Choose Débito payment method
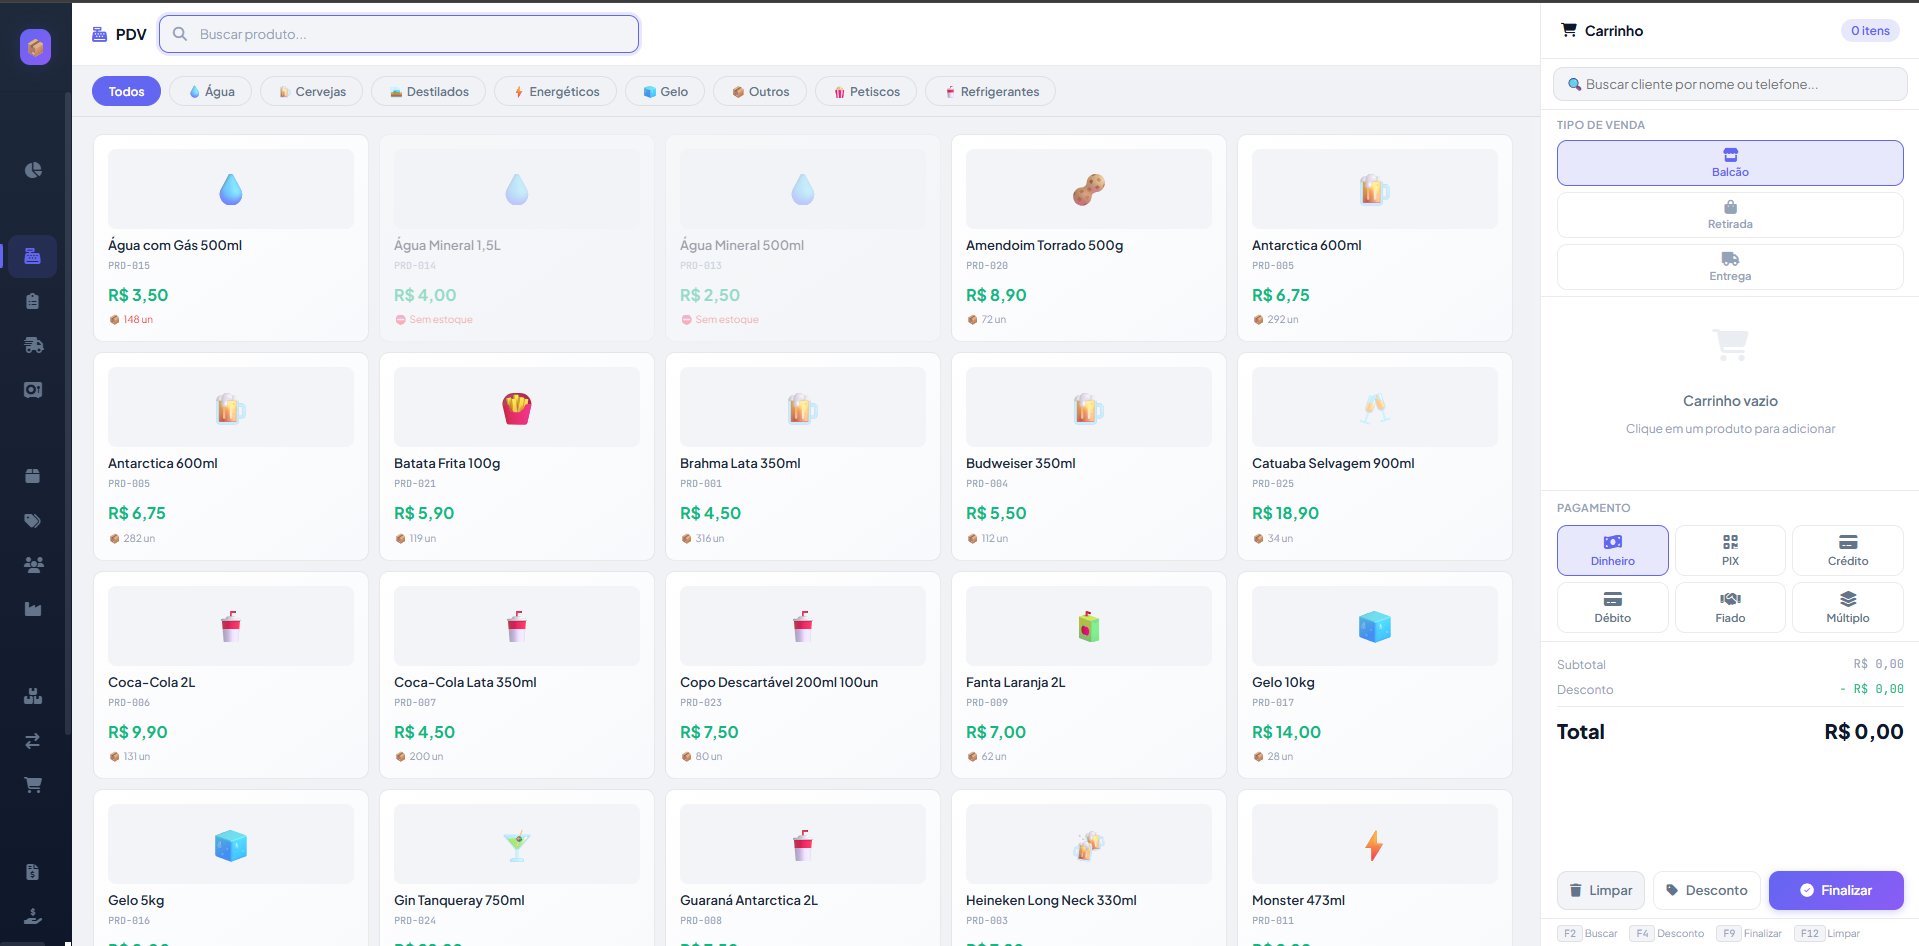 pyautogui.click(x=1613, y=607)
